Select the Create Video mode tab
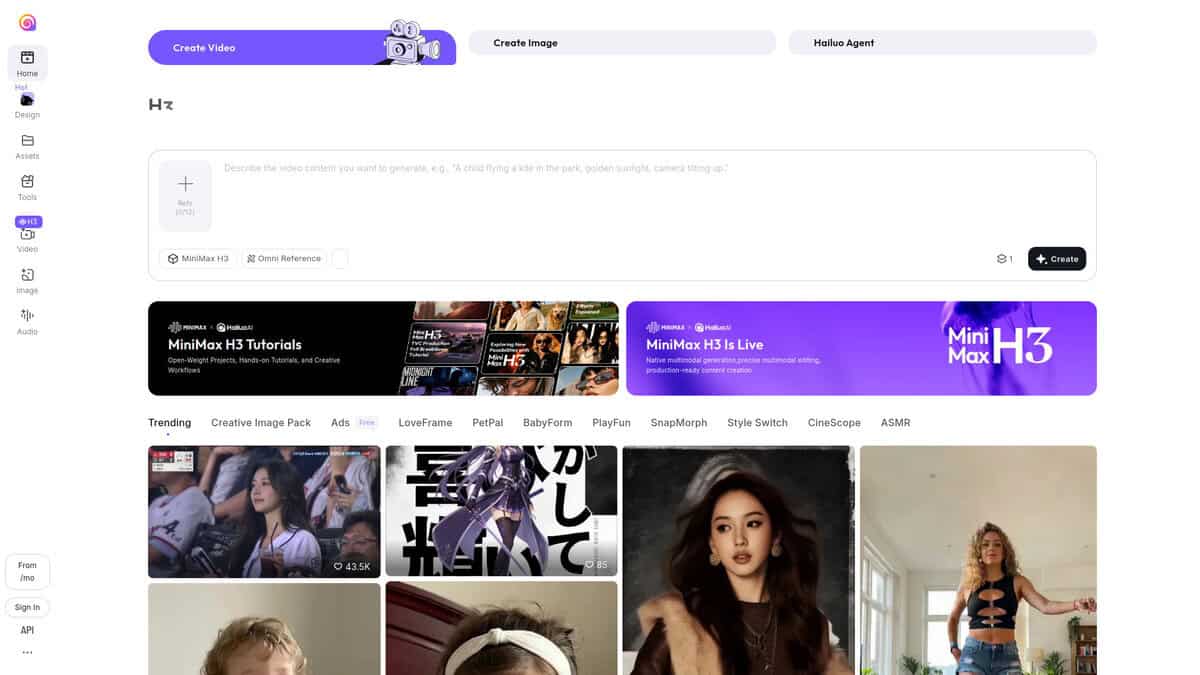This screenshot has width=1200, height=675. (x=302, y=47)
